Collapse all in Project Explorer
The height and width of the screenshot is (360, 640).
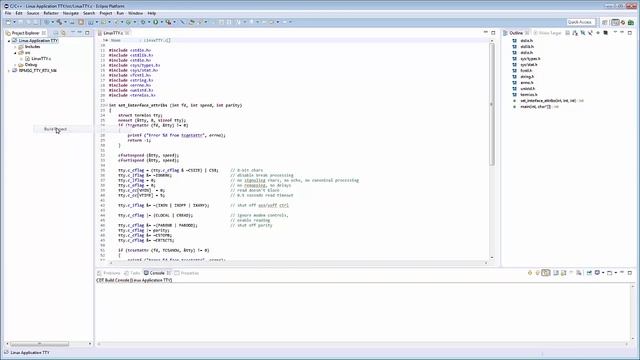[x=56, y=33]
